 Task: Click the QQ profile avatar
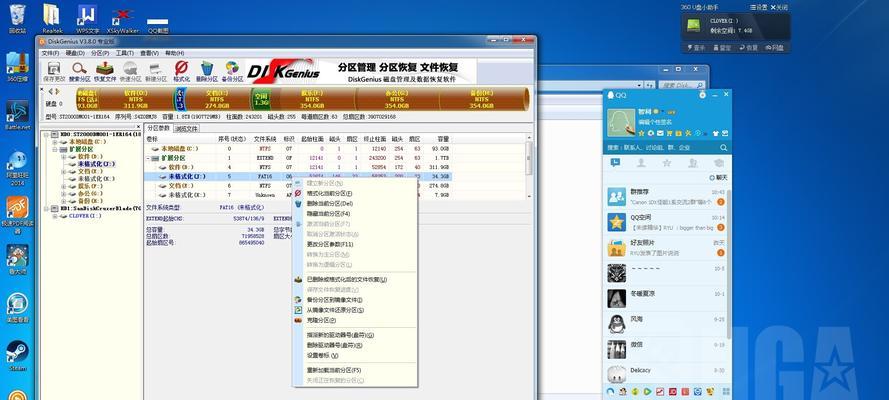[x=621, y=122]
